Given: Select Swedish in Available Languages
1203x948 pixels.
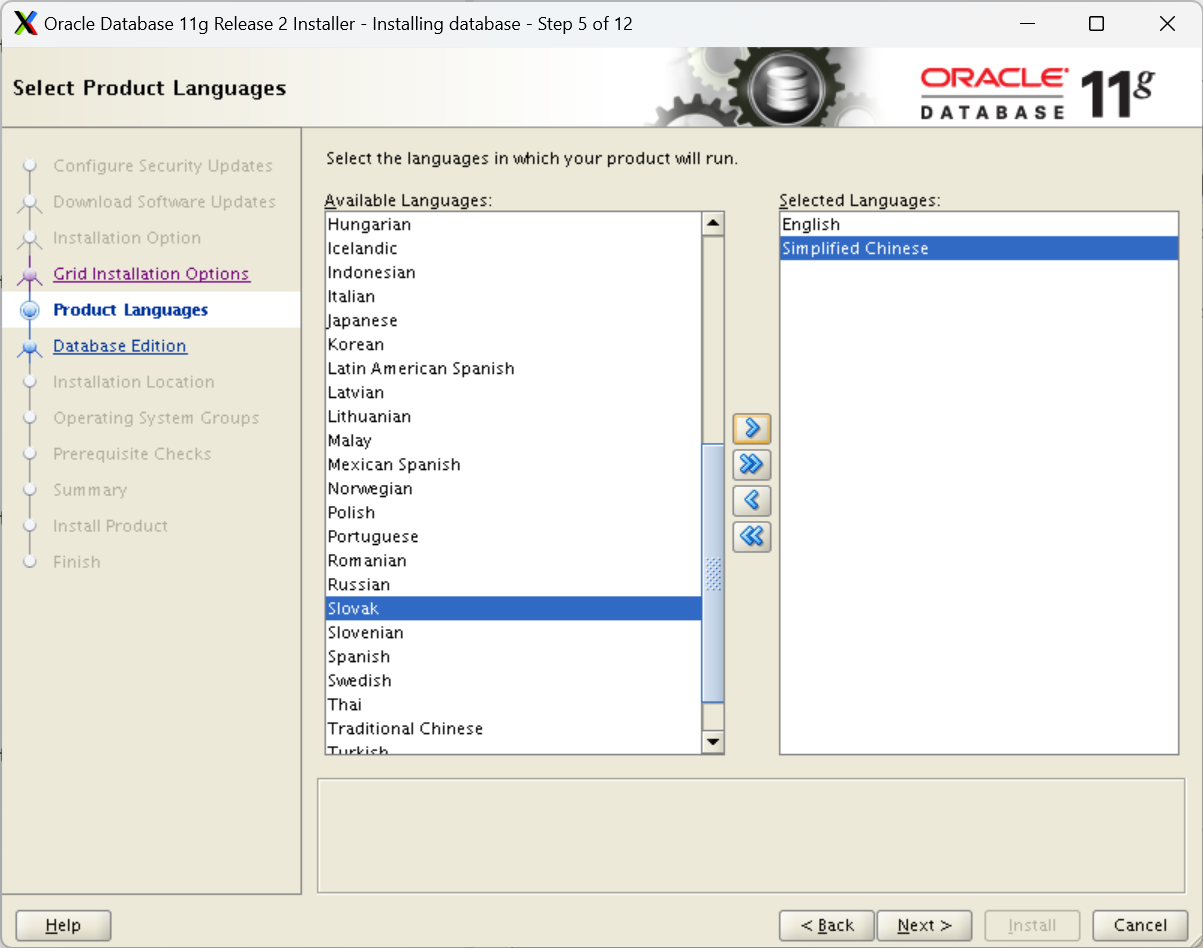Looking at the screenshot, I should tap(513, 681).
